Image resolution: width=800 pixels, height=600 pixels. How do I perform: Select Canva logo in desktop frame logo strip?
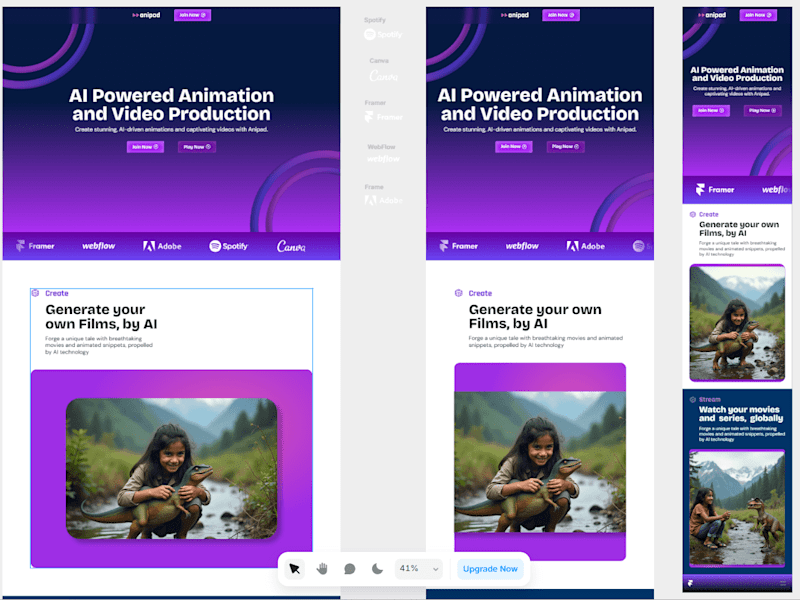[x=291, y=246]
